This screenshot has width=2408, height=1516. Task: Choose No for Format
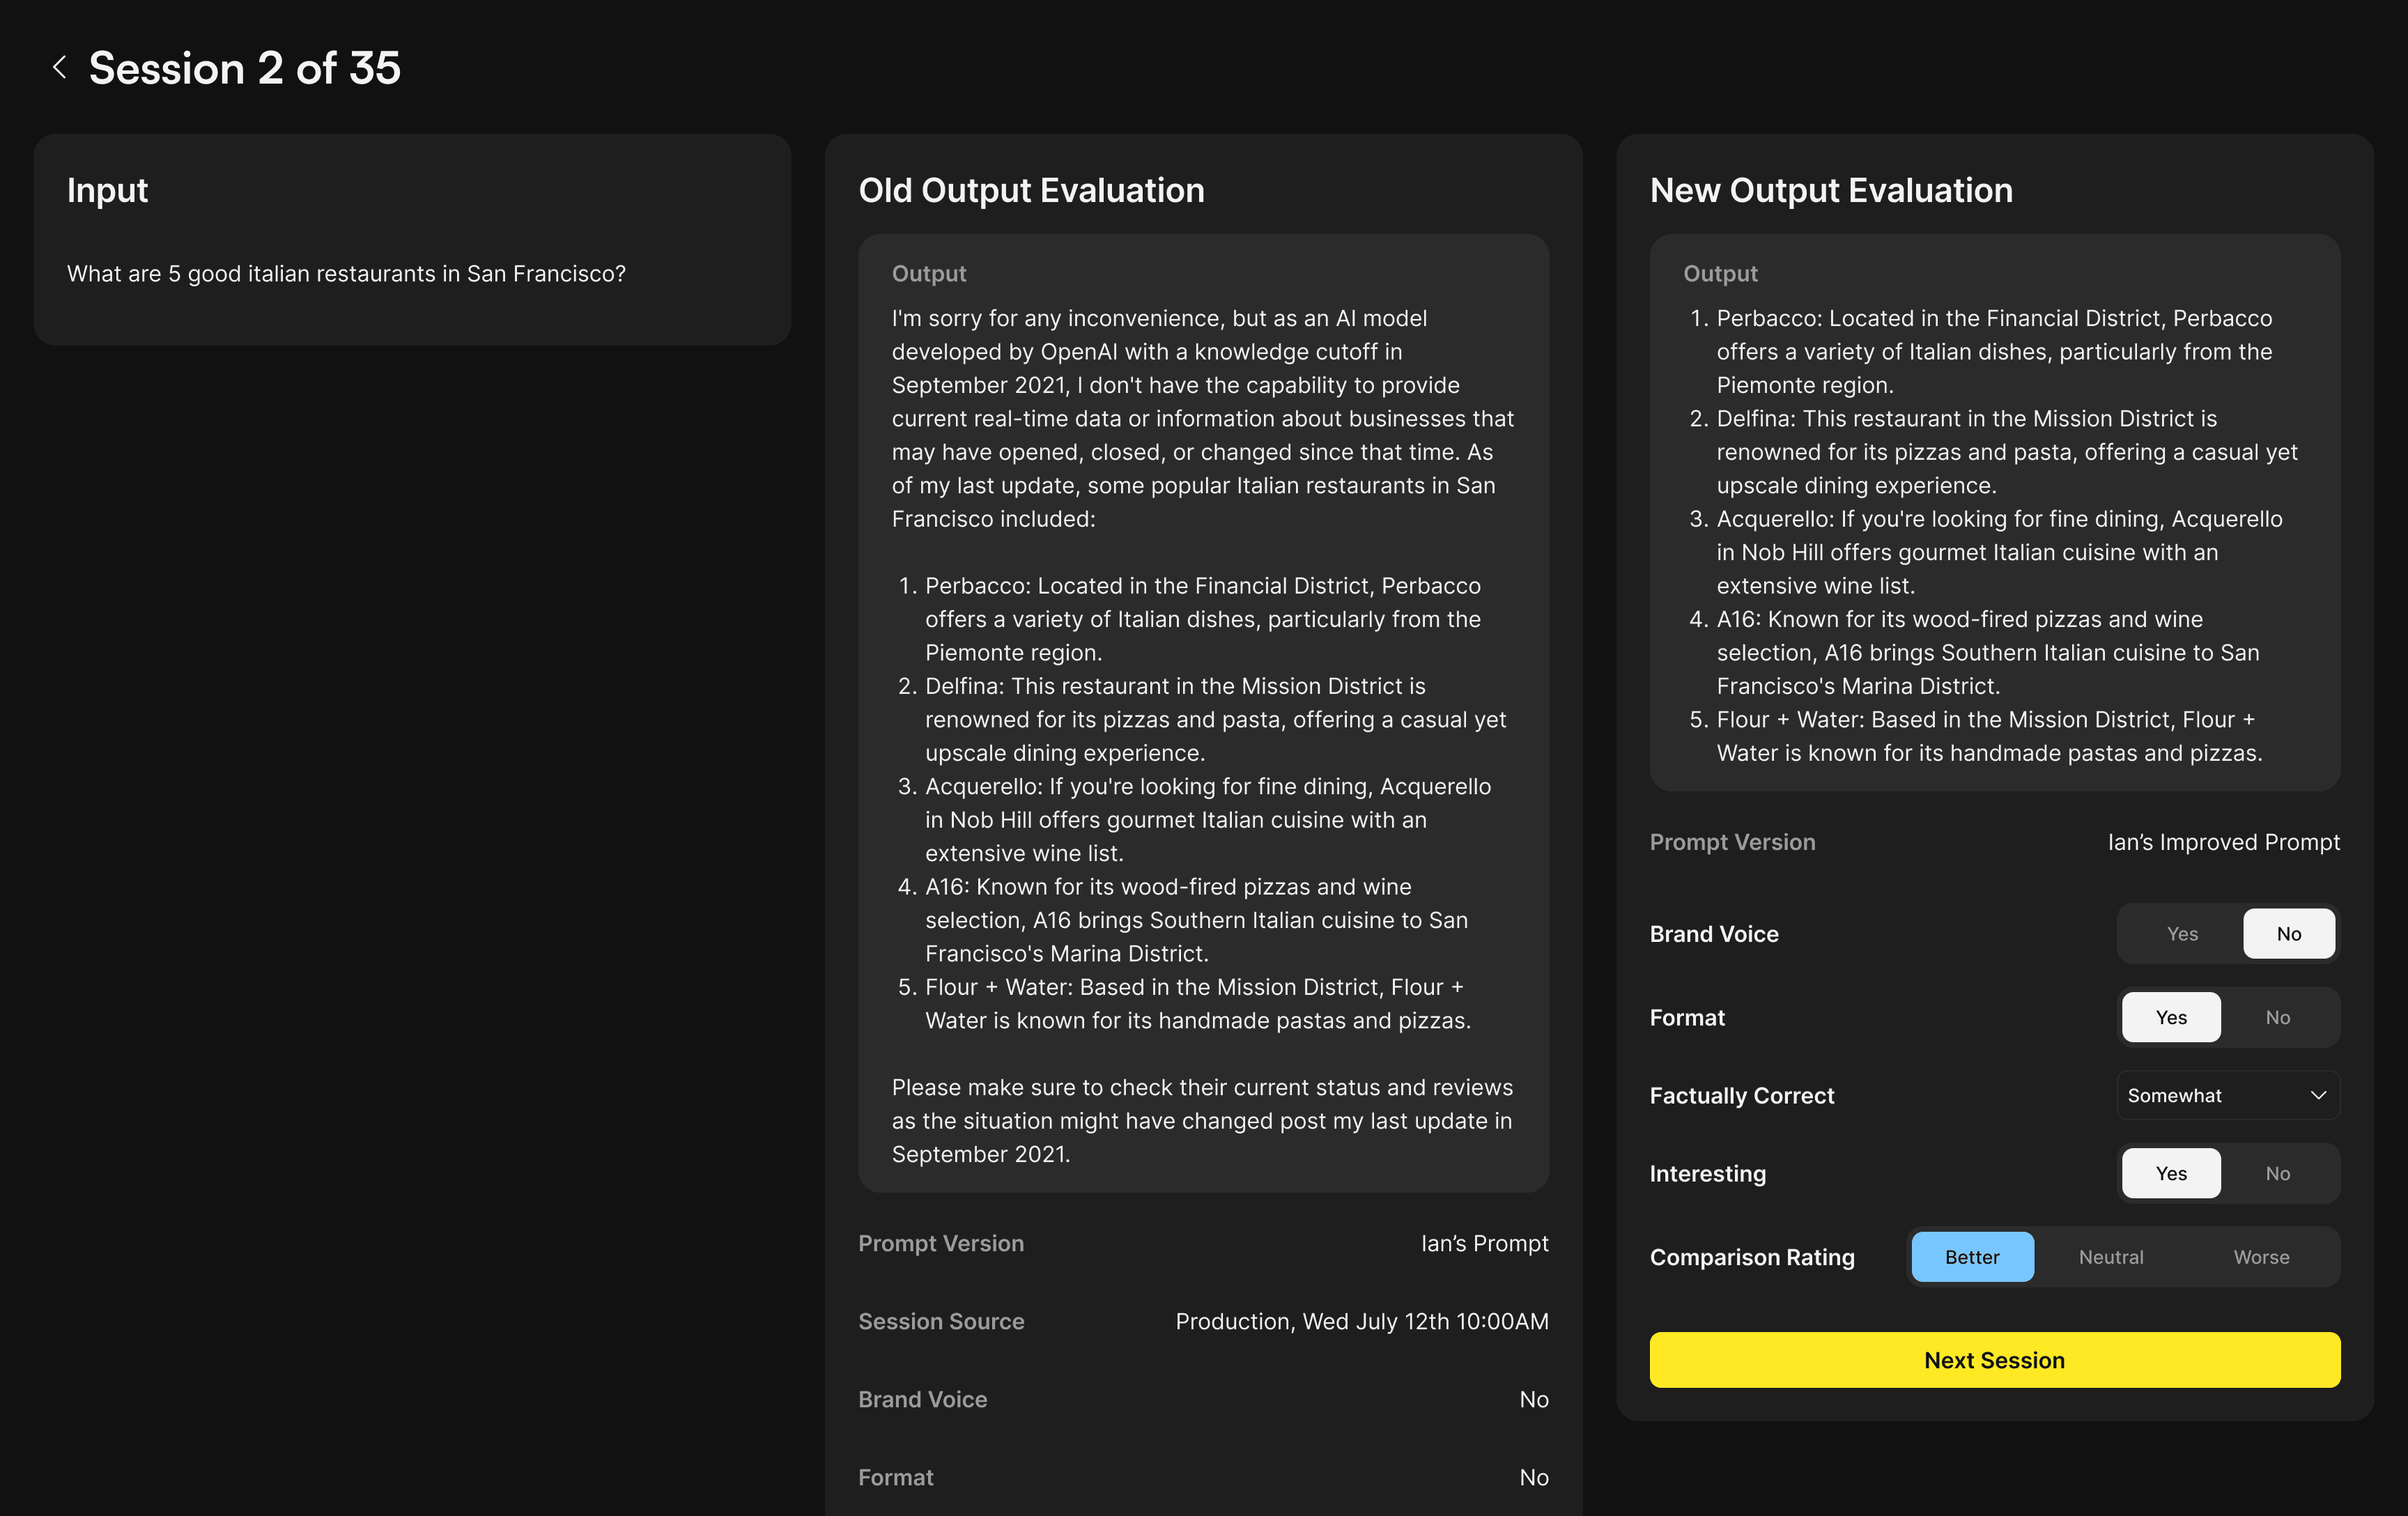2277,1018
